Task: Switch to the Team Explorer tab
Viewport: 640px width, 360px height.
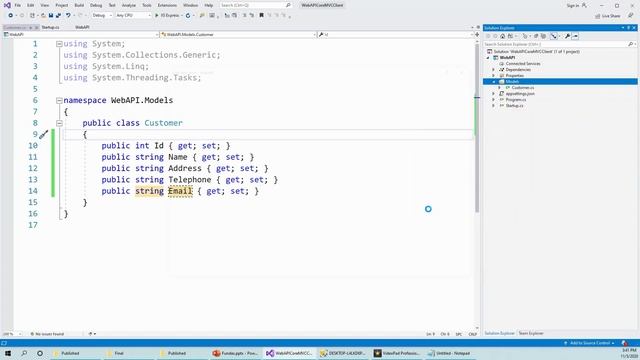Action: pyautogui.click(x=531, y=333)
